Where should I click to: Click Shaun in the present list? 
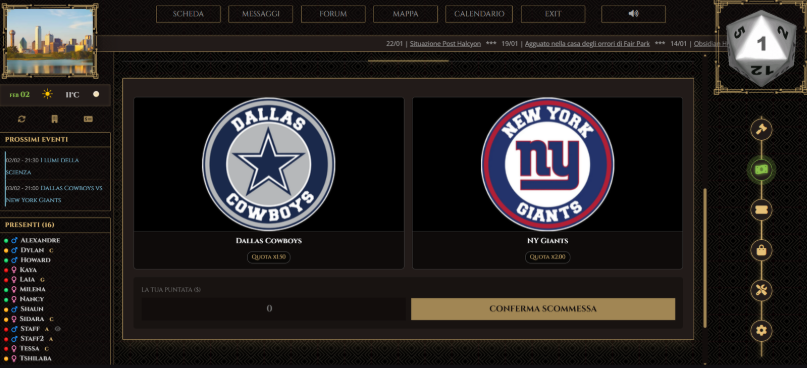click(x=31, y=309)
